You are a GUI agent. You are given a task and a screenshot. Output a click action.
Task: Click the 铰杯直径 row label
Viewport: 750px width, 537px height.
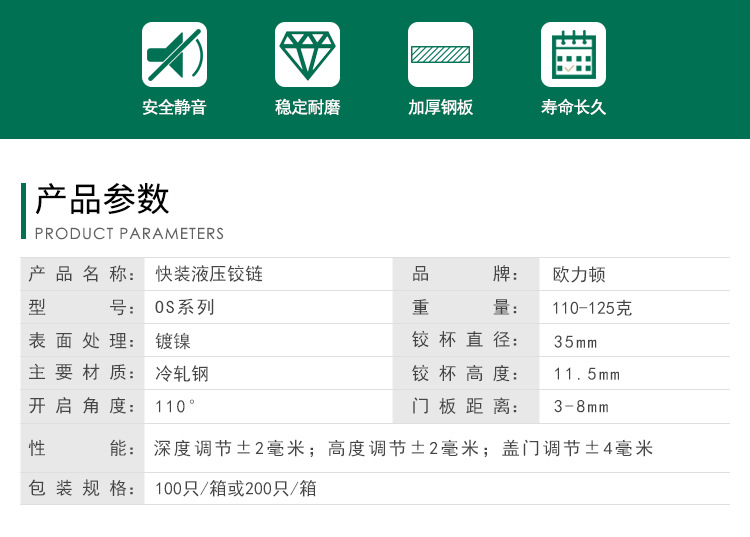[x=465, y=340]
